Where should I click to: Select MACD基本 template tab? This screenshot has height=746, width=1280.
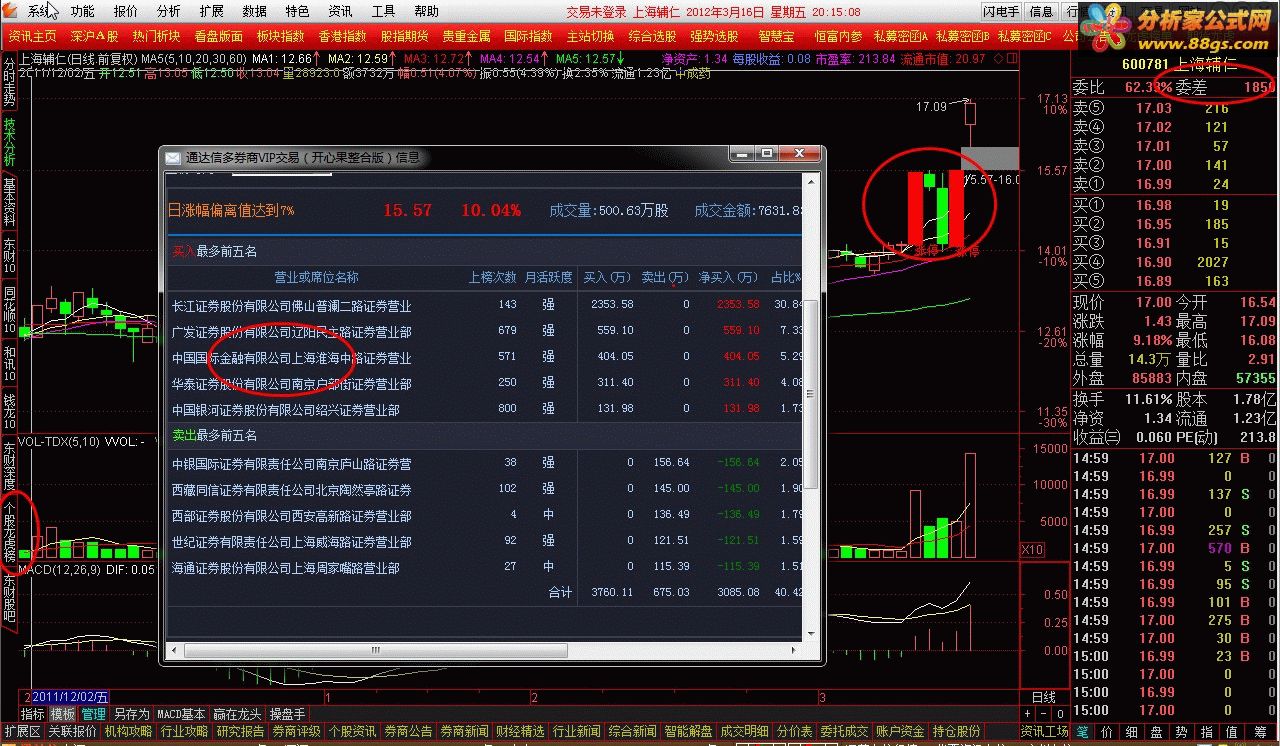click(x=181, y=714)
